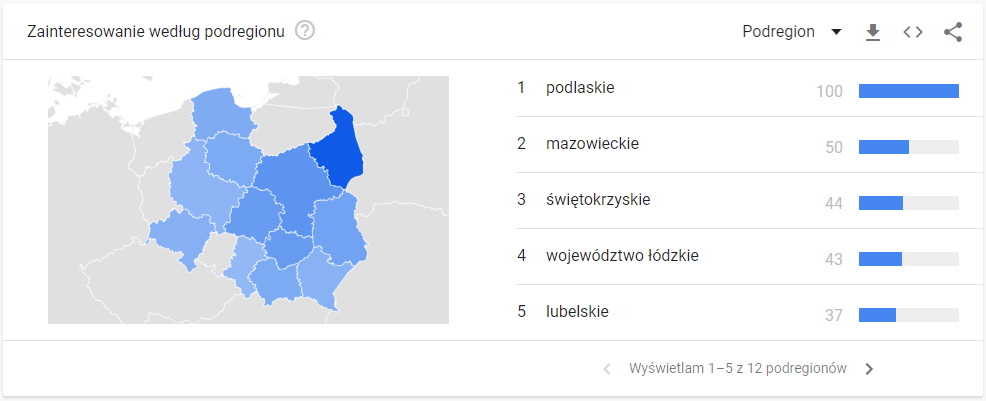Choose lubelskie from the list
986x401 pixels.
point(577,312)
